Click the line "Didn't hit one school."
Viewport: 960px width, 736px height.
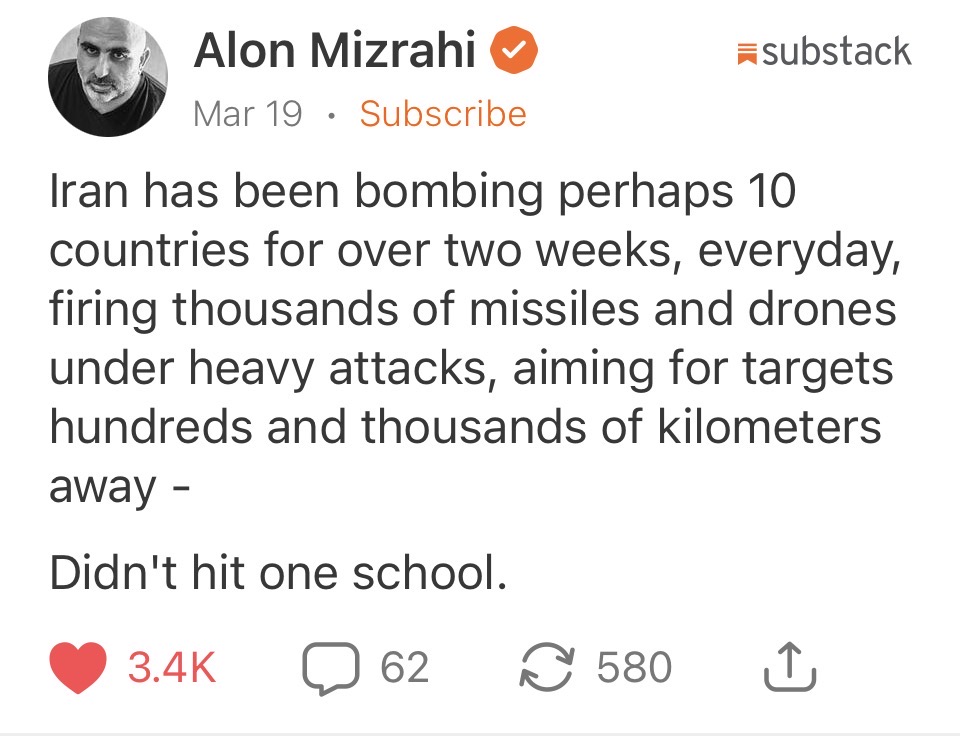click(272, 575)
